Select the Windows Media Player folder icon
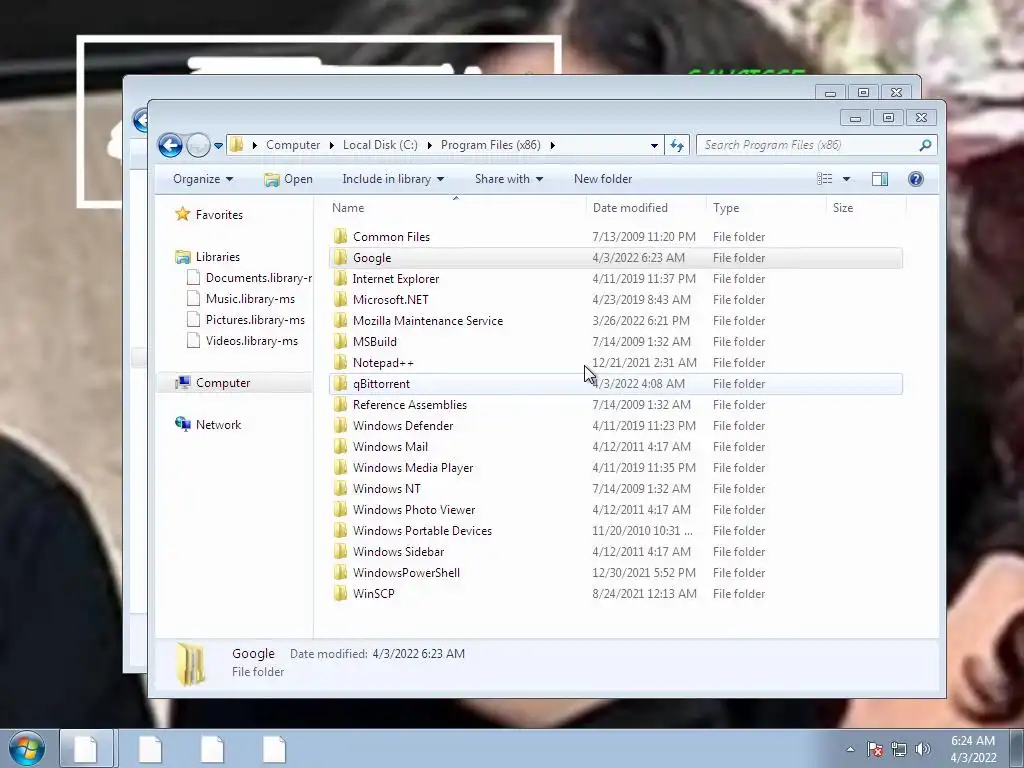Viewport: 1024px width, 768px height. pyautogui.click(x=340, y=468)
